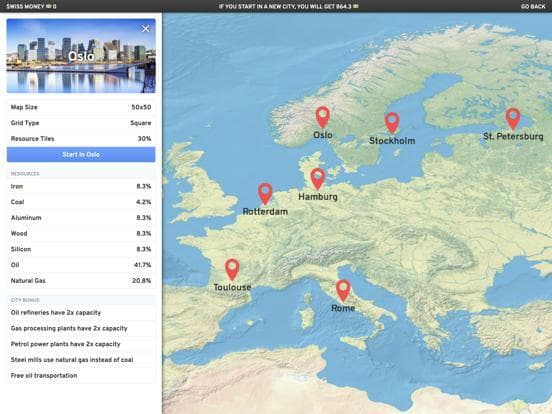Click the Start in Oslo button

81,155
